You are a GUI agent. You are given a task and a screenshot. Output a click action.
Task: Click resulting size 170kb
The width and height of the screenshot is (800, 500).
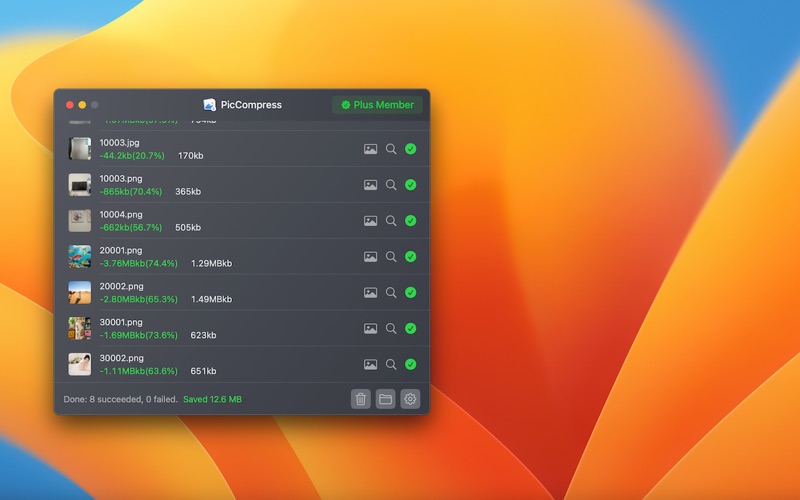(x=190, y=156)
